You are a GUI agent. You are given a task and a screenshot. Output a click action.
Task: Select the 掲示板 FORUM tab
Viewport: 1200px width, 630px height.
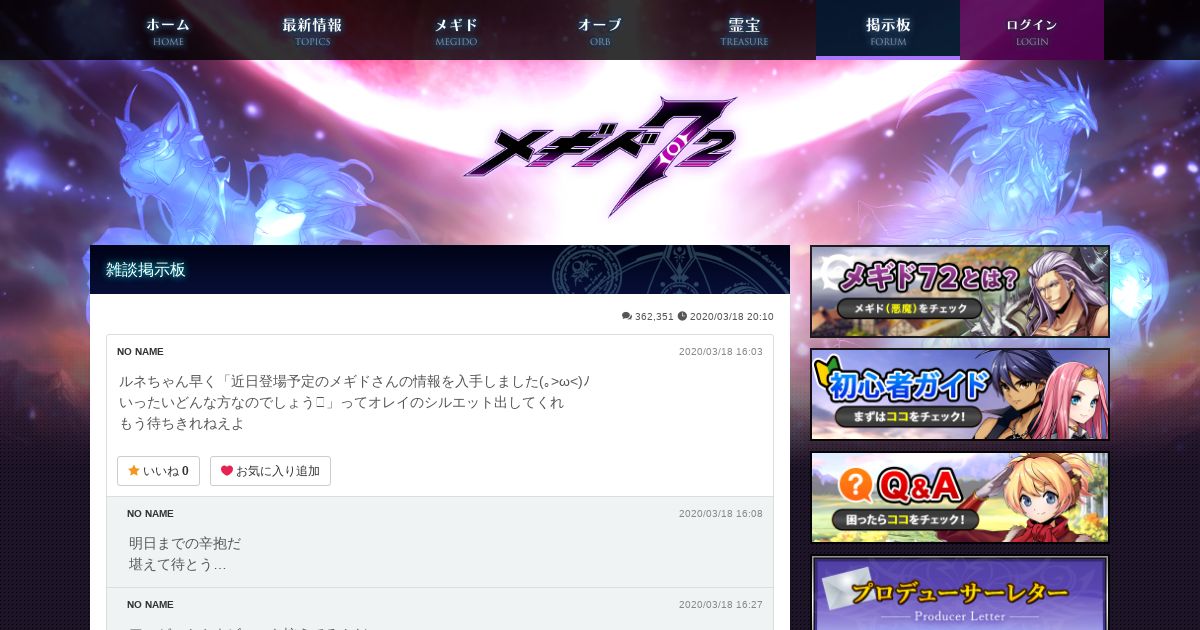click(888, 30)
